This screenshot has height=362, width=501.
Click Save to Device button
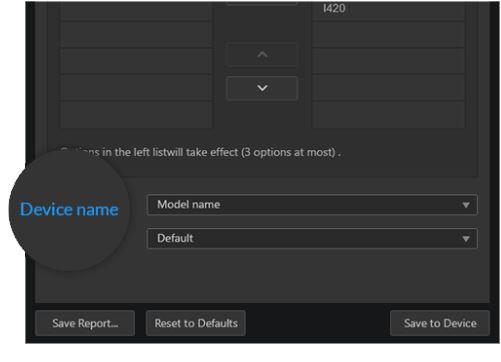[x=440, y=323]
